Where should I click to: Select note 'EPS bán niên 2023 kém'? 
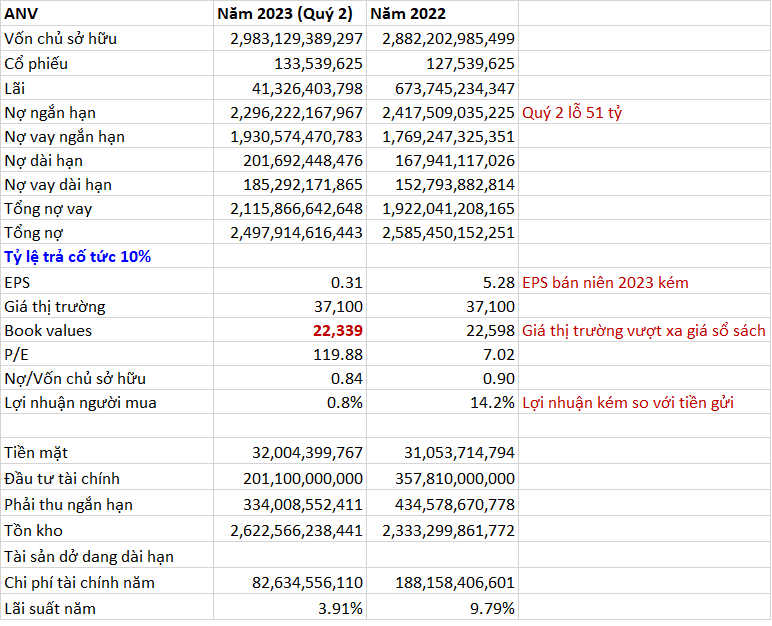605,283
